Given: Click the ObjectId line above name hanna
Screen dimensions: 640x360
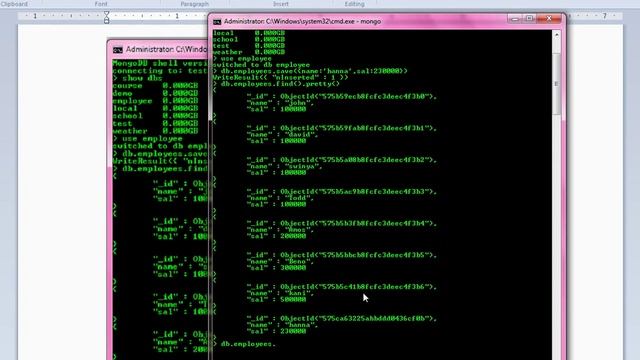Looking at the screenshot, I should [x=342, y=318].
